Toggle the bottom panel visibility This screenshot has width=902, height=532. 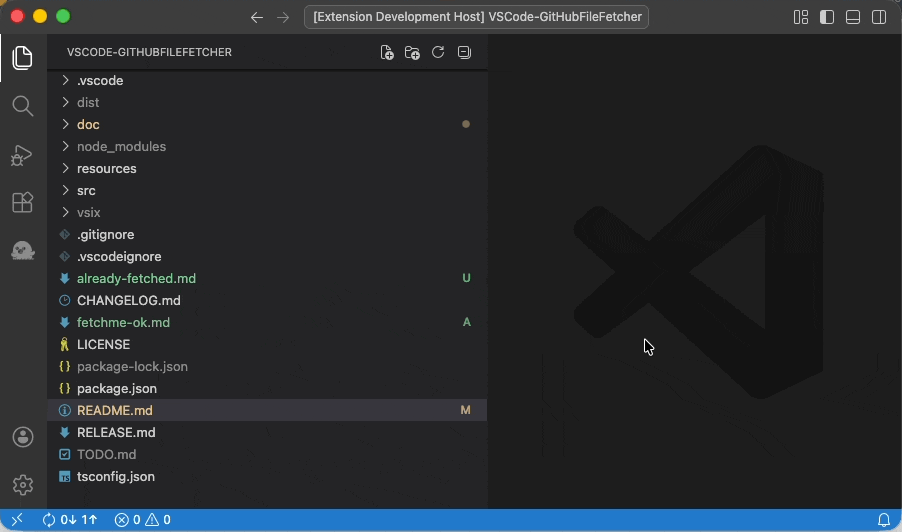(x=853, y=17)
